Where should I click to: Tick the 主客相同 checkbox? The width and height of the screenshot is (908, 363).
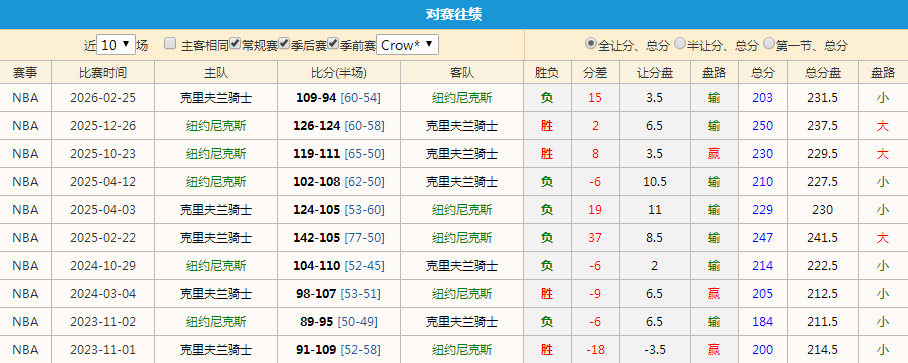(x=170, y=43)
